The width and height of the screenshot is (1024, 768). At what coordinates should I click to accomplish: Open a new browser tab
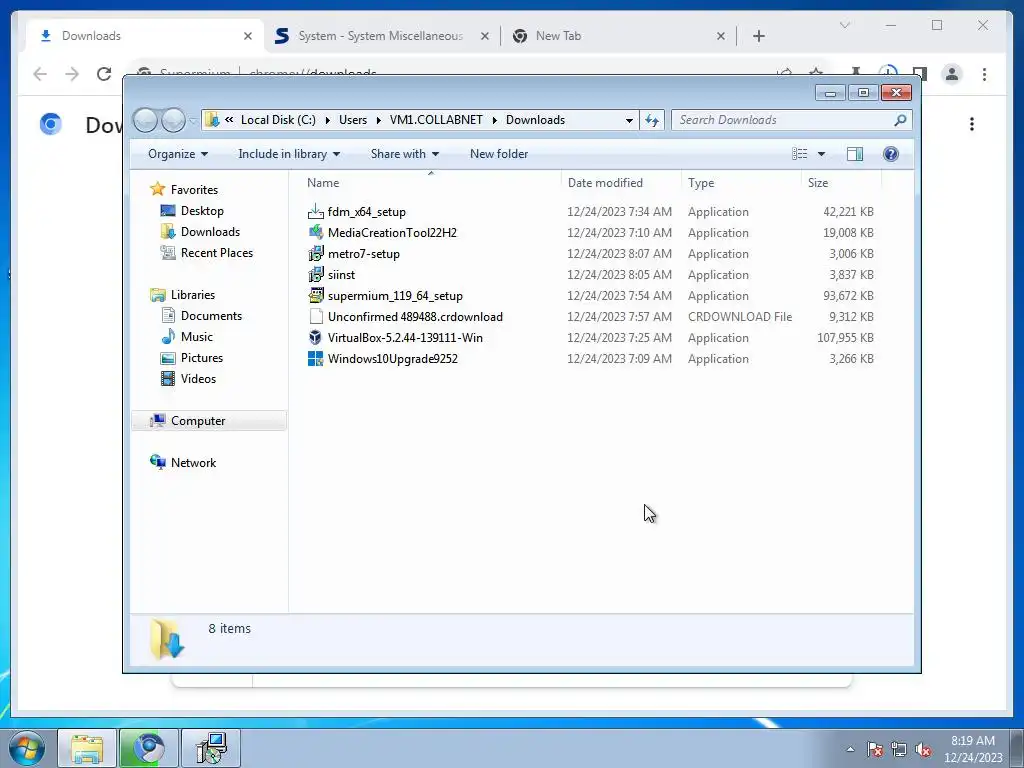tap(759, 36)
